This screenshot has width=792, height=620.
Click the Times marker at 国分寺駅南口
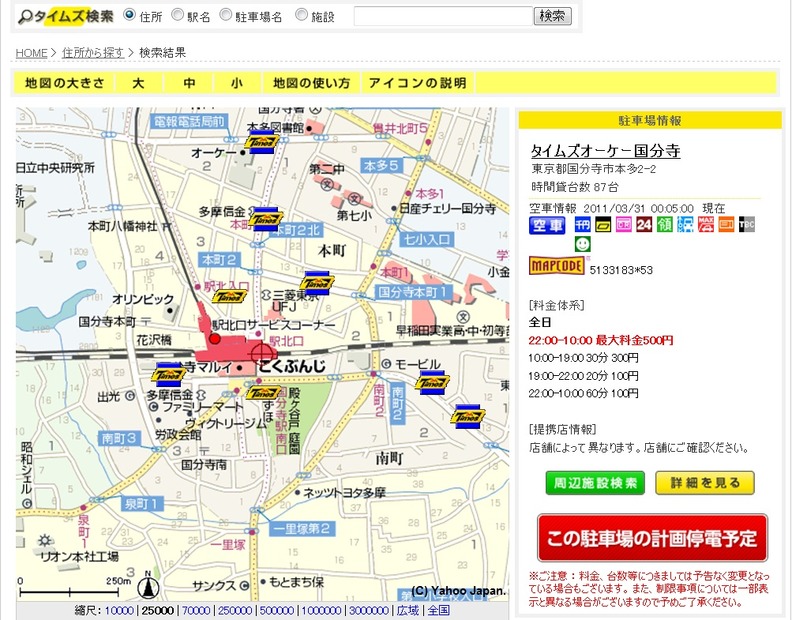pyautogui.click(x=263, y=392)
